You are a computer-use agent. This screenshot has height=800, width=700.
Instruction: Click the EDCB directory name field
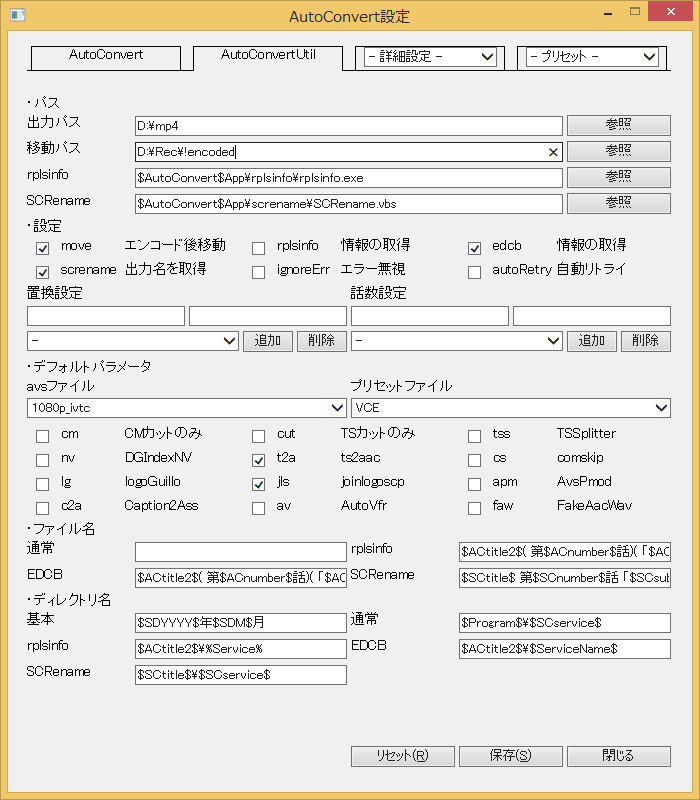(565, 649)
